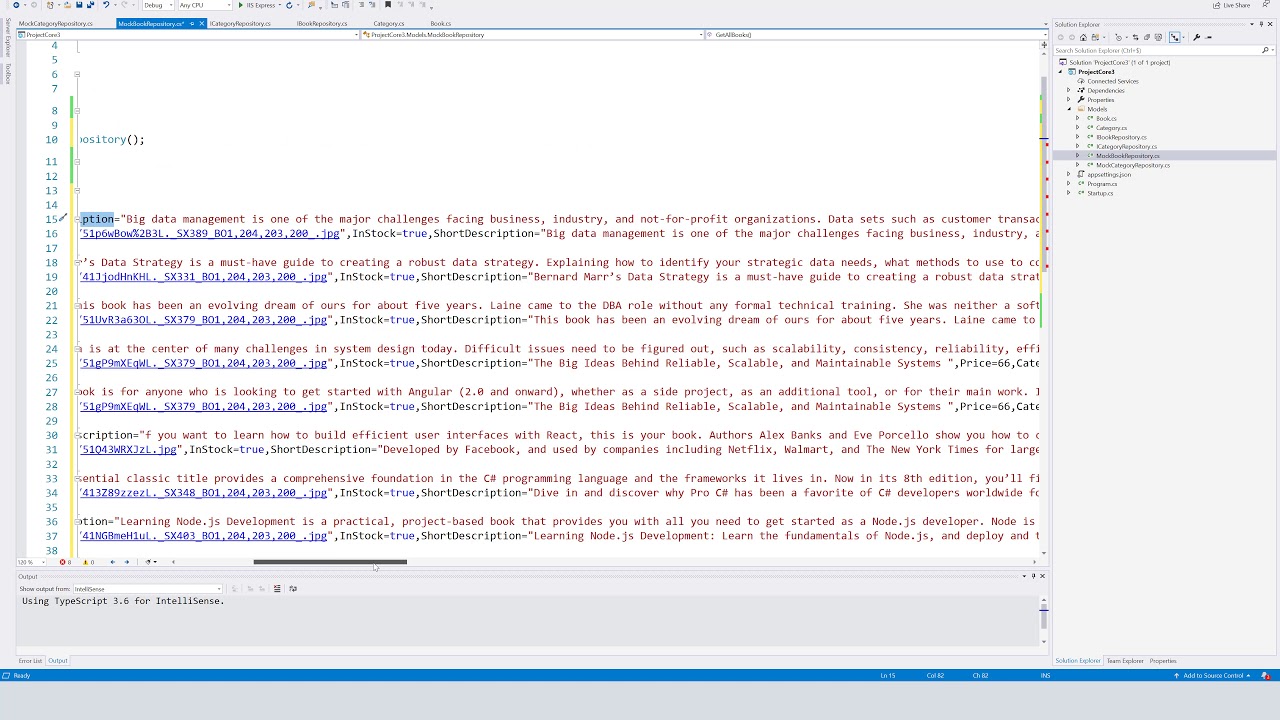
Task: Close the MockBookRepository.cs tab
Action: pyautogui.click(x=202, y=23)
